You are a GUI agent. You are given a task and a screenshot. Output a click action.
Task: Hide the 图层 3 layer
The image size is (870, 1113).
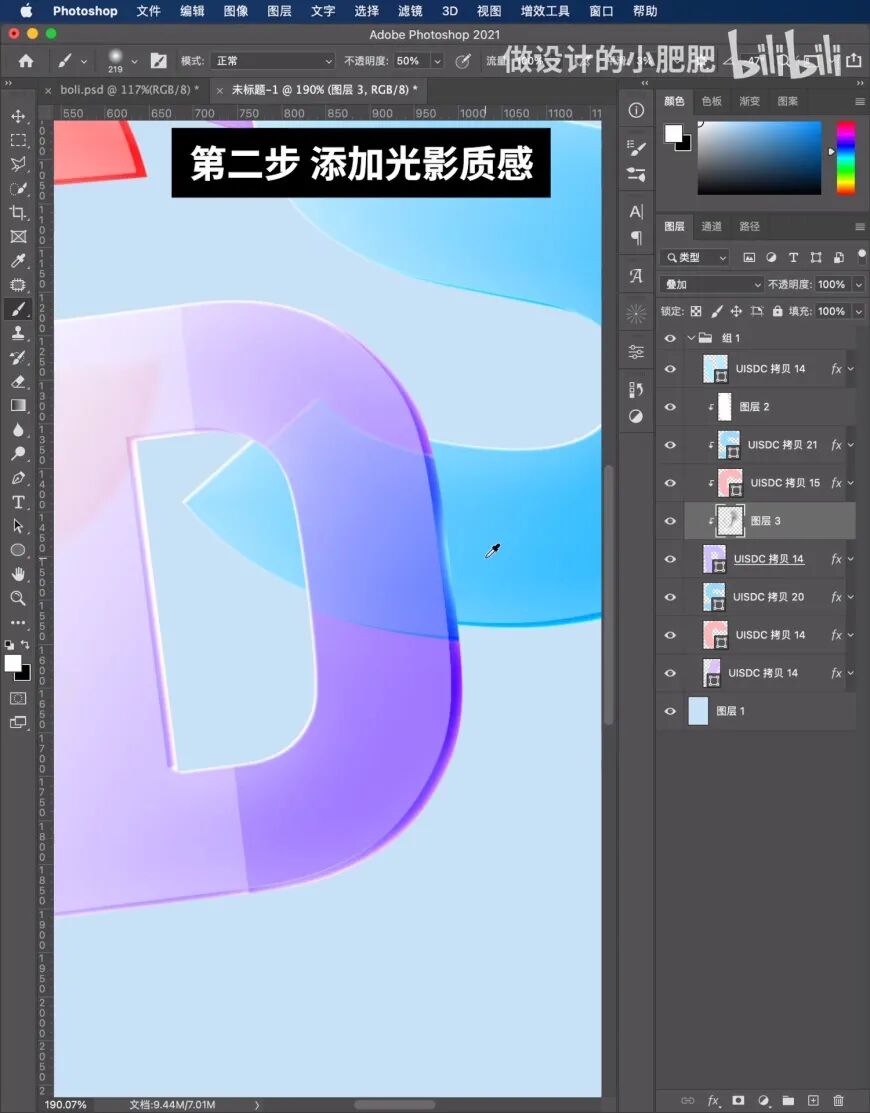pyautogui.click(x=670, y=521)
